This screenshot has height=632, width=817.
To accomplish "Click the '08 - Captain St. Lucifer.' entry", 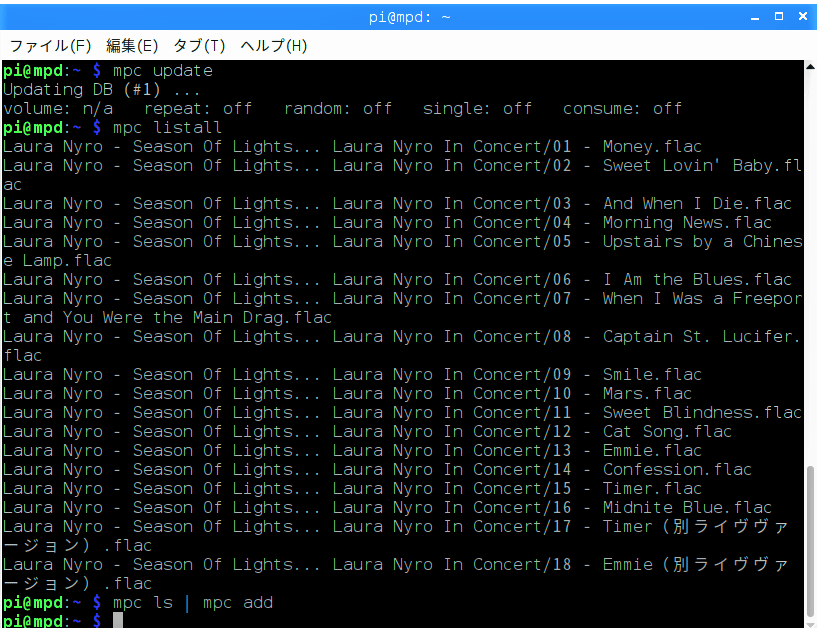I will pos(676,337).
